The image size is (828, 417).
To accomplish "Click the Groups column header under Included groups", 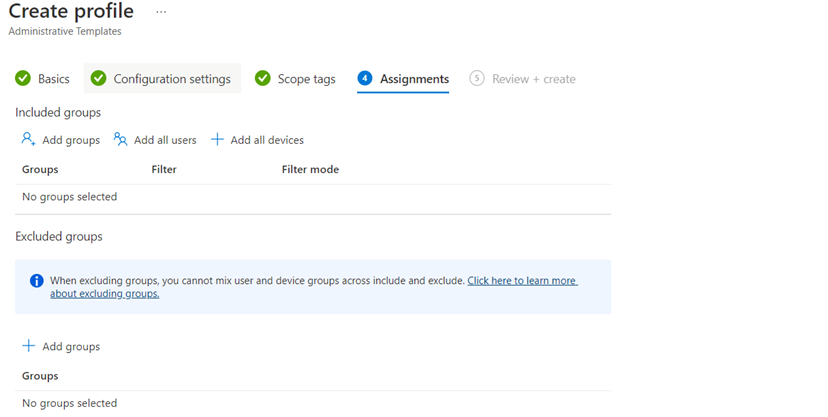I will [x=40, y=170].
